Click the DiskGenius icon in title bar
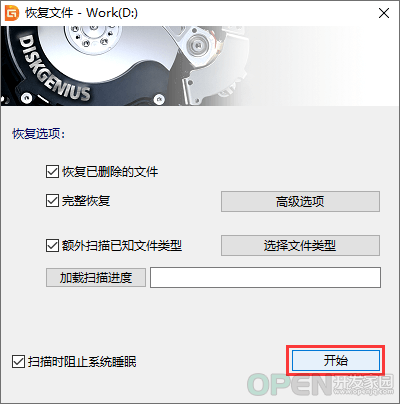This screenshot has height=404, width=400. coord(12,13)
